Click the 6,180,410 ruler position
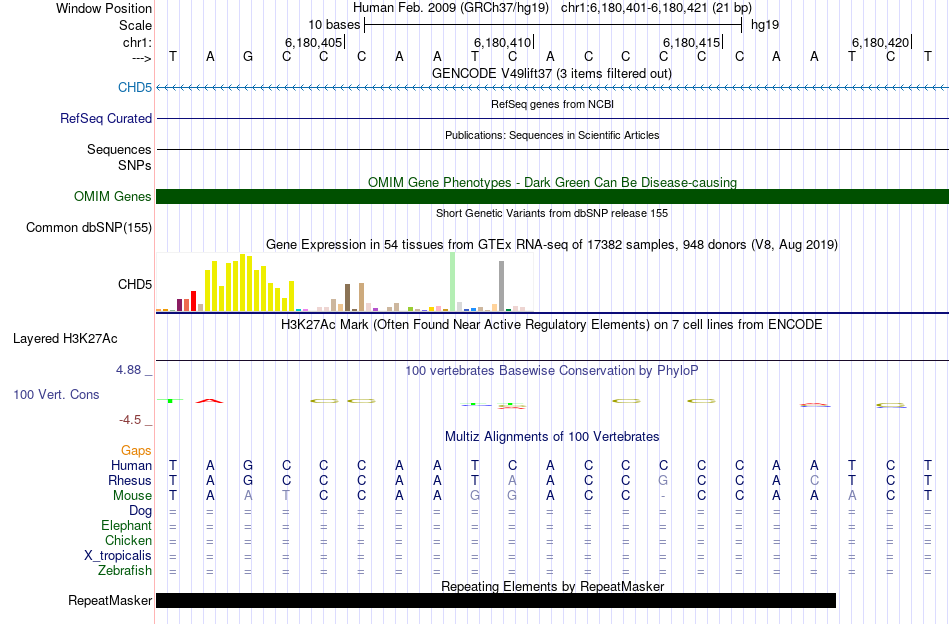The height and width of the screenshot is (624, 950). tap(503, 42)
